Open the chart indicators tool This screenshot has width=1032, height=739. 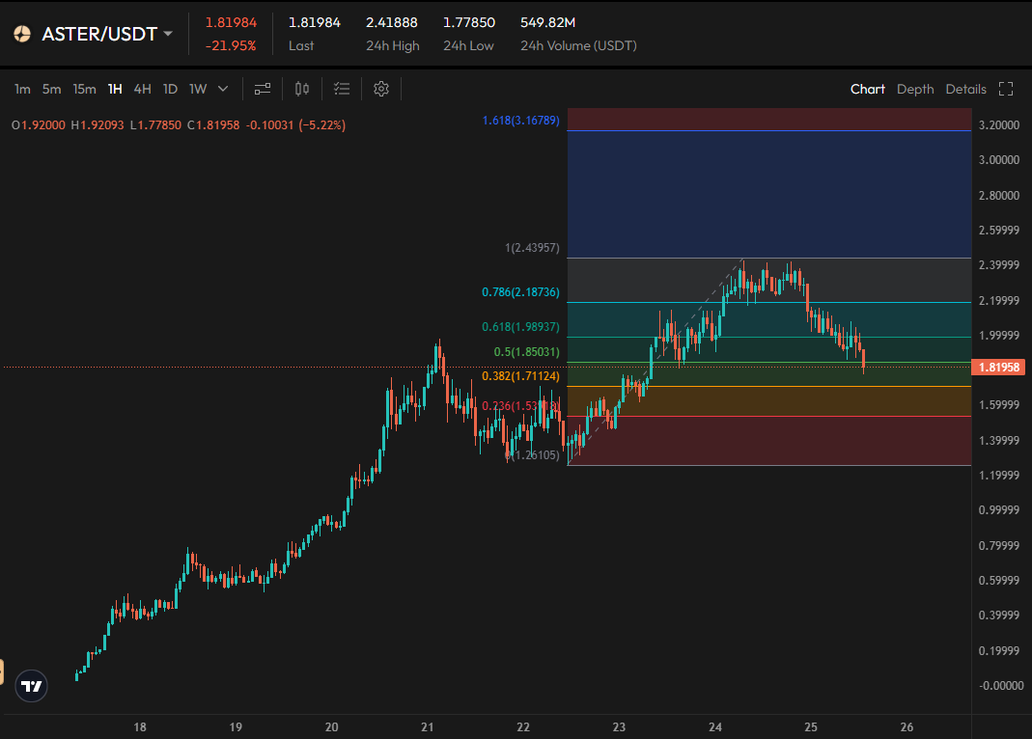(263, 89)
